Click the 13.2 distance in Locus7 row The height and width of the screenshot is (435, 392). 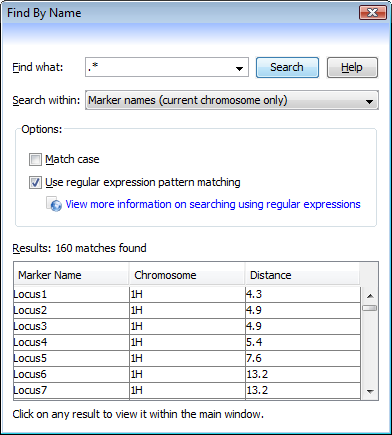303,390
